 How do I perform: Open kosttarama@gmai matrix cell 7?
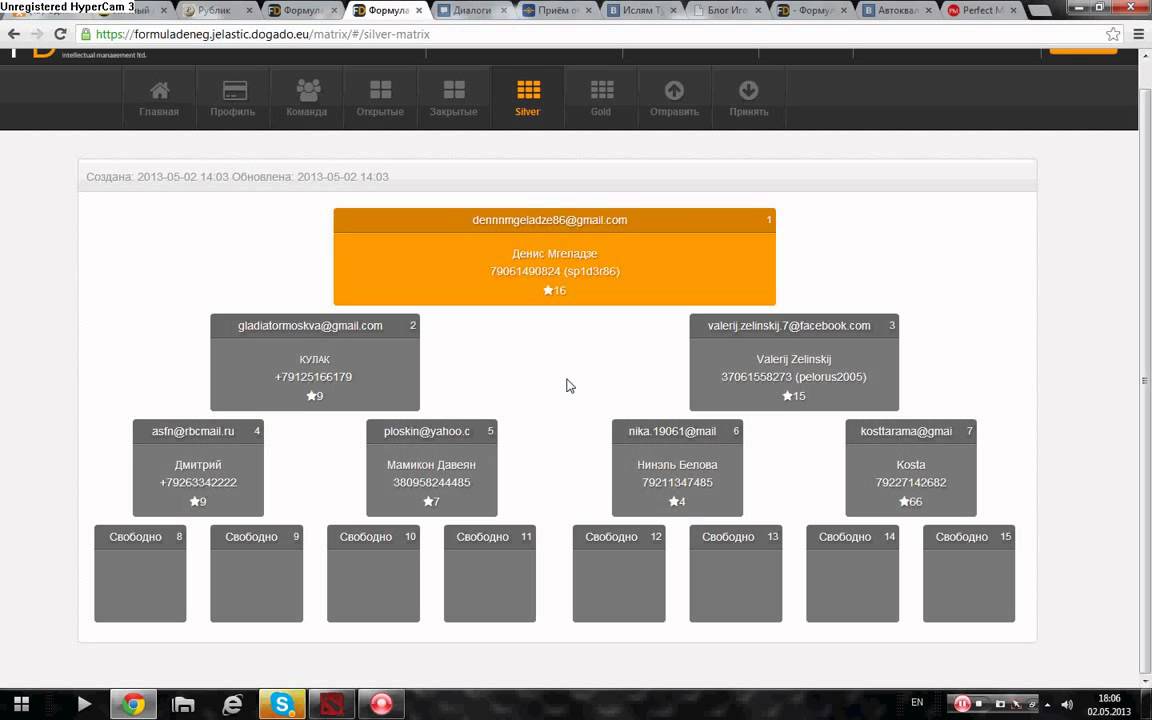tap(911, 468)
